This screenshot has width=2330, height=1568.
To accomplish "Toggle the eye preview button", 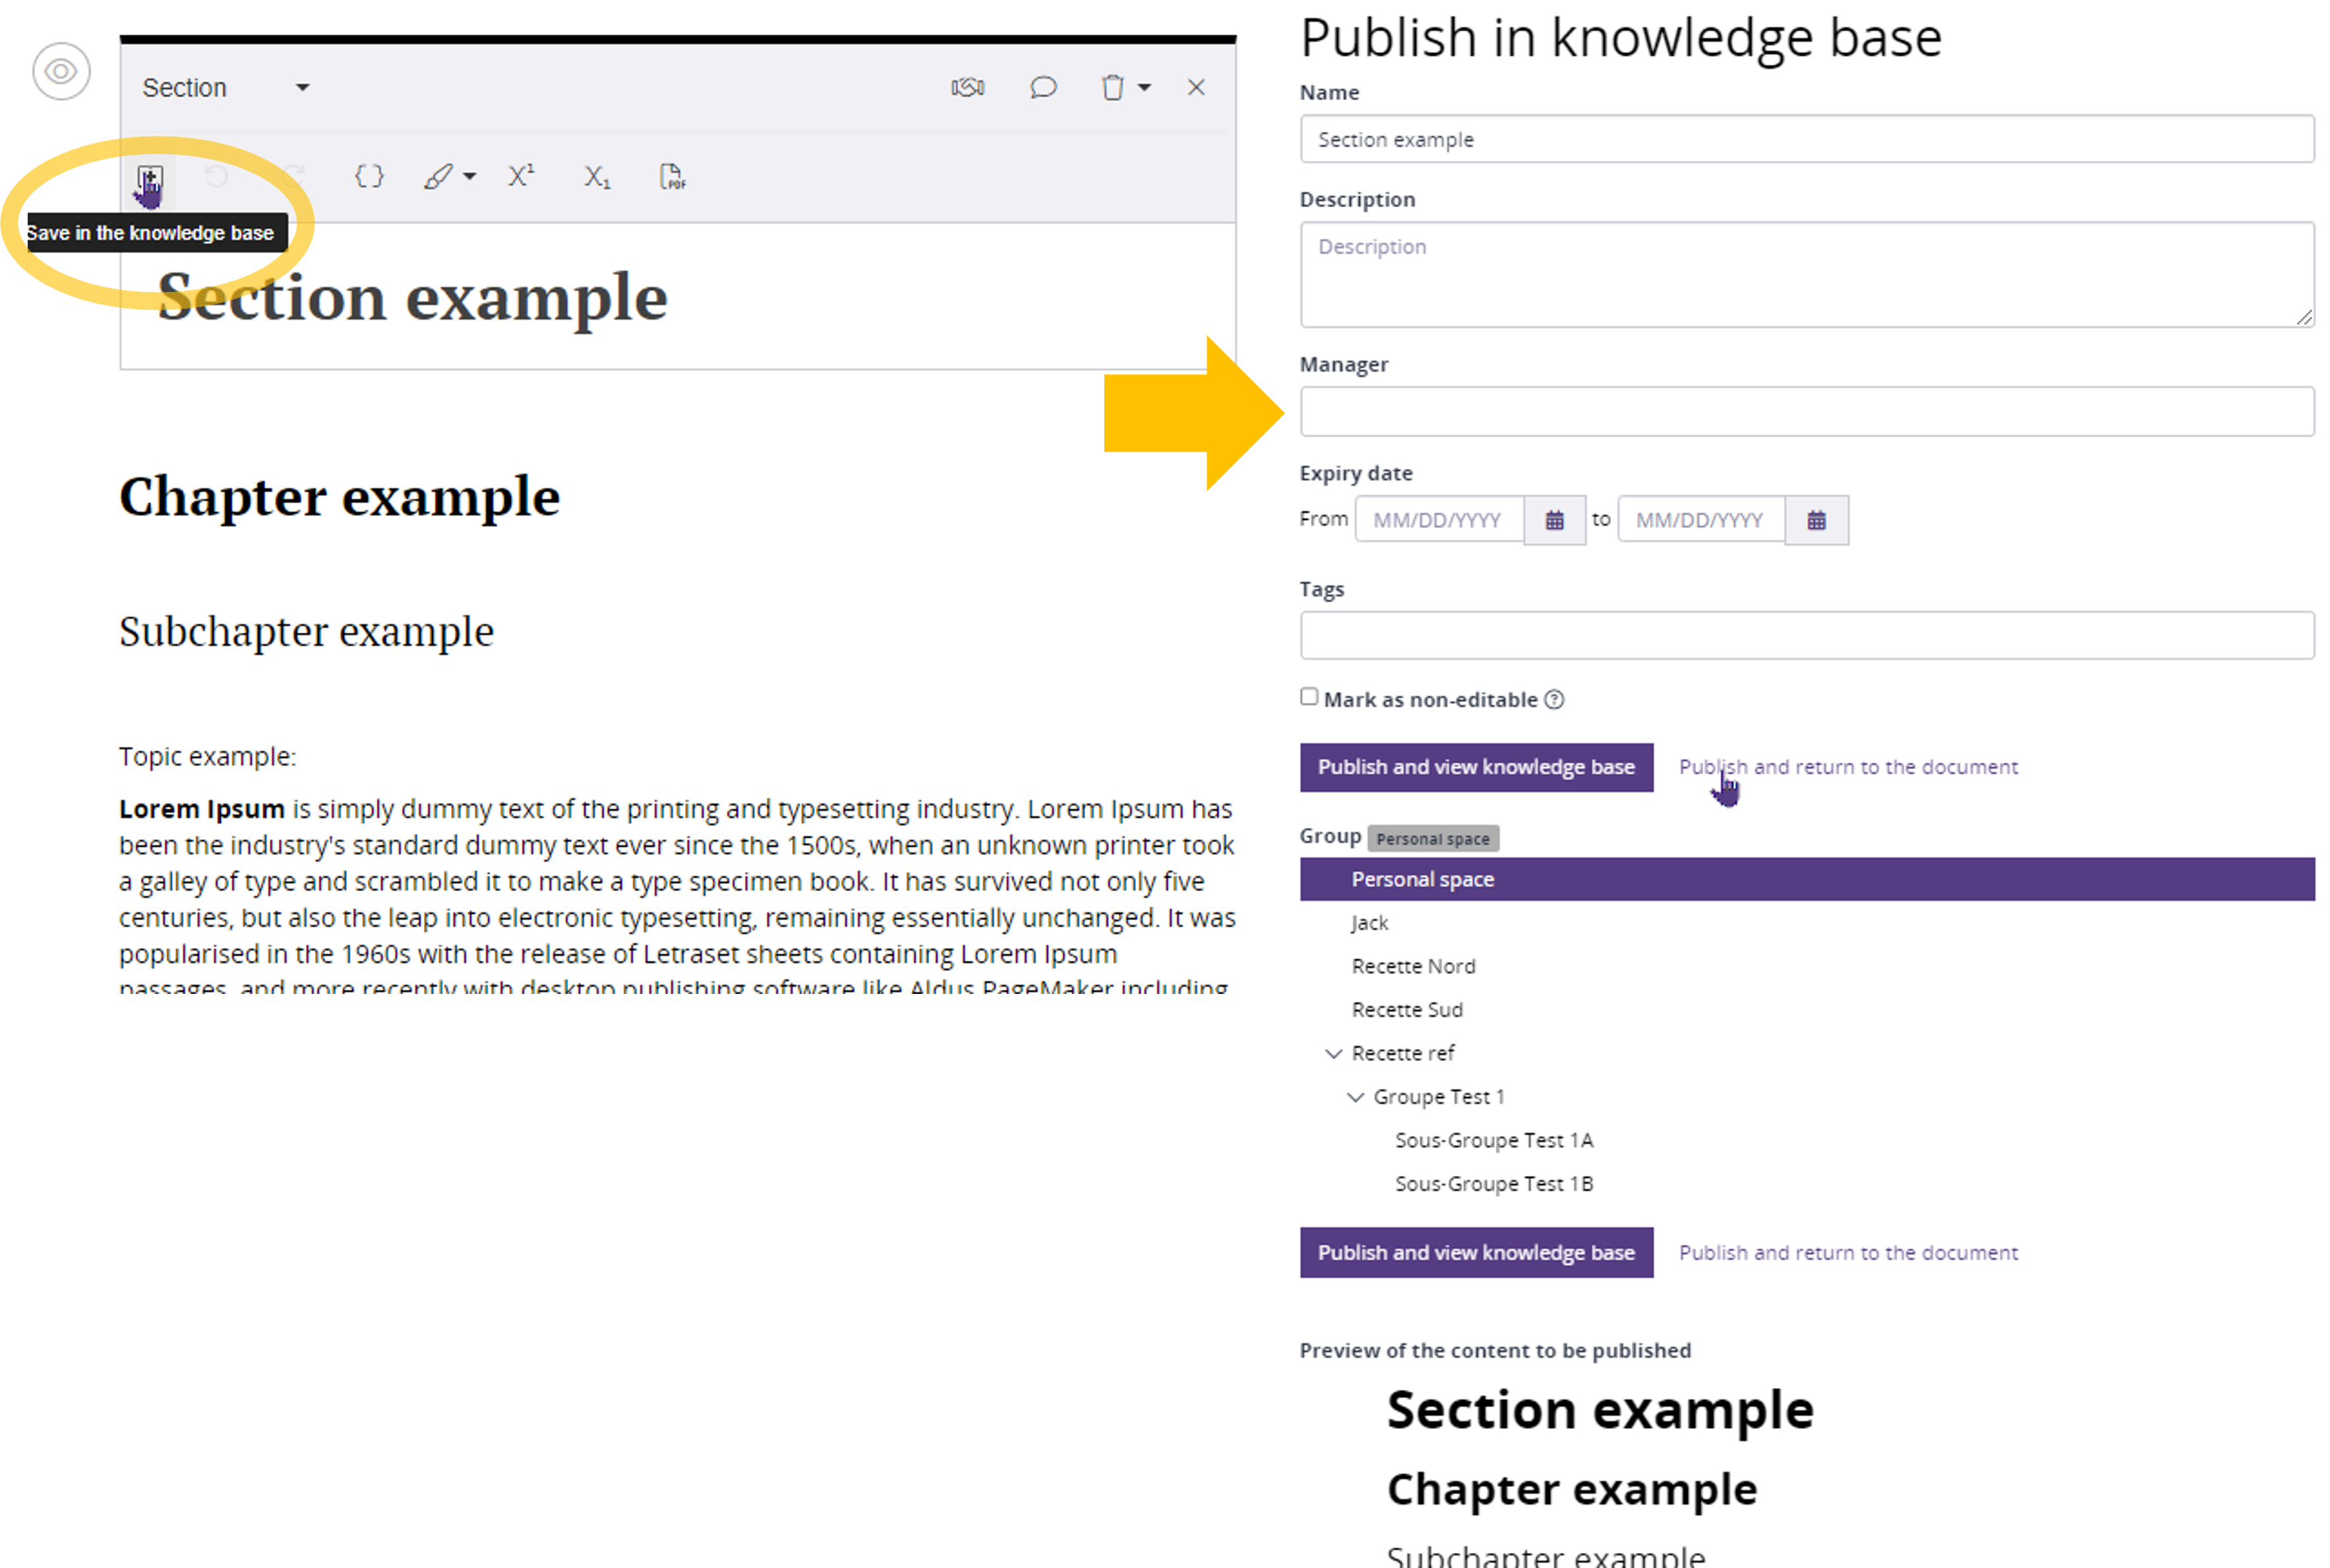I will click(61, 72).
